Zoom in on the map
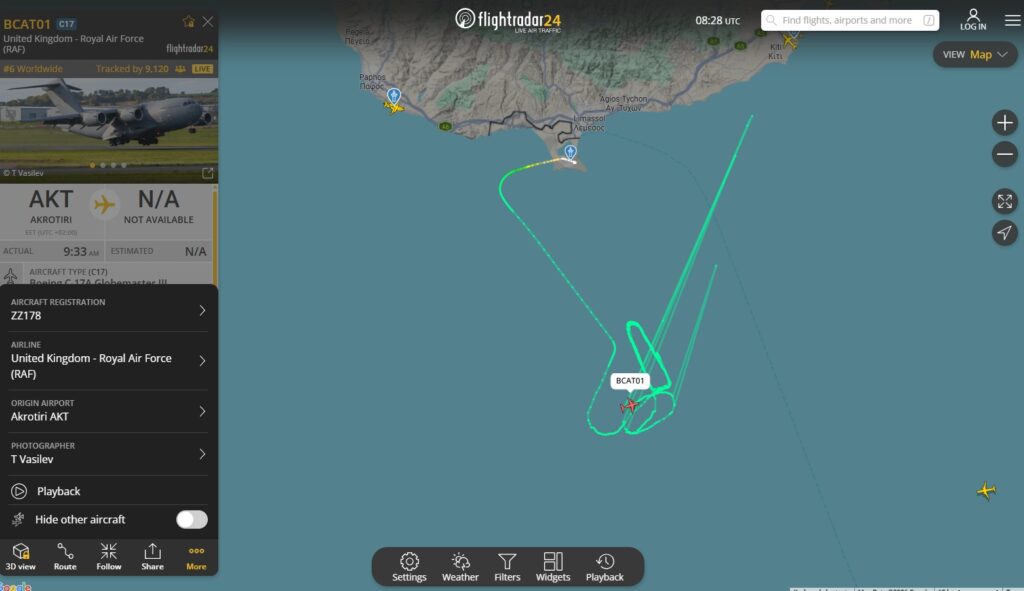The image size is (1024, 591). click(x=1004, y=123)
